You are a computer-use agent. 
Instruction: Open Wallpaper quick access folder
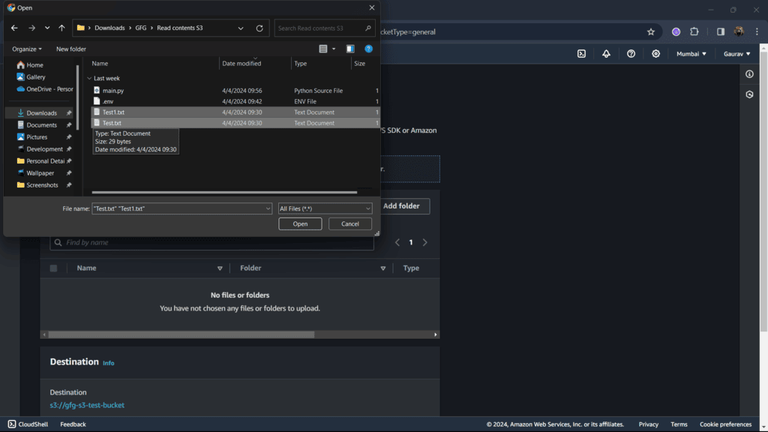(40, 173)
